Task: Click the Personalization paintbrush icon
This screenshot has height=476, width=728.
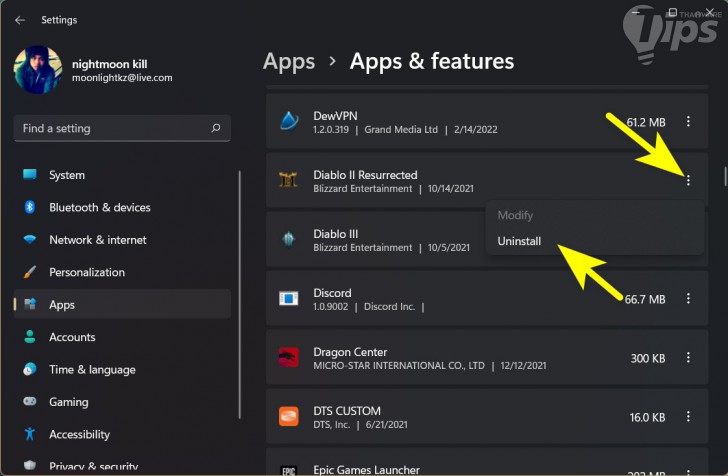Action: pyautogui.click(x=30, y=272)
